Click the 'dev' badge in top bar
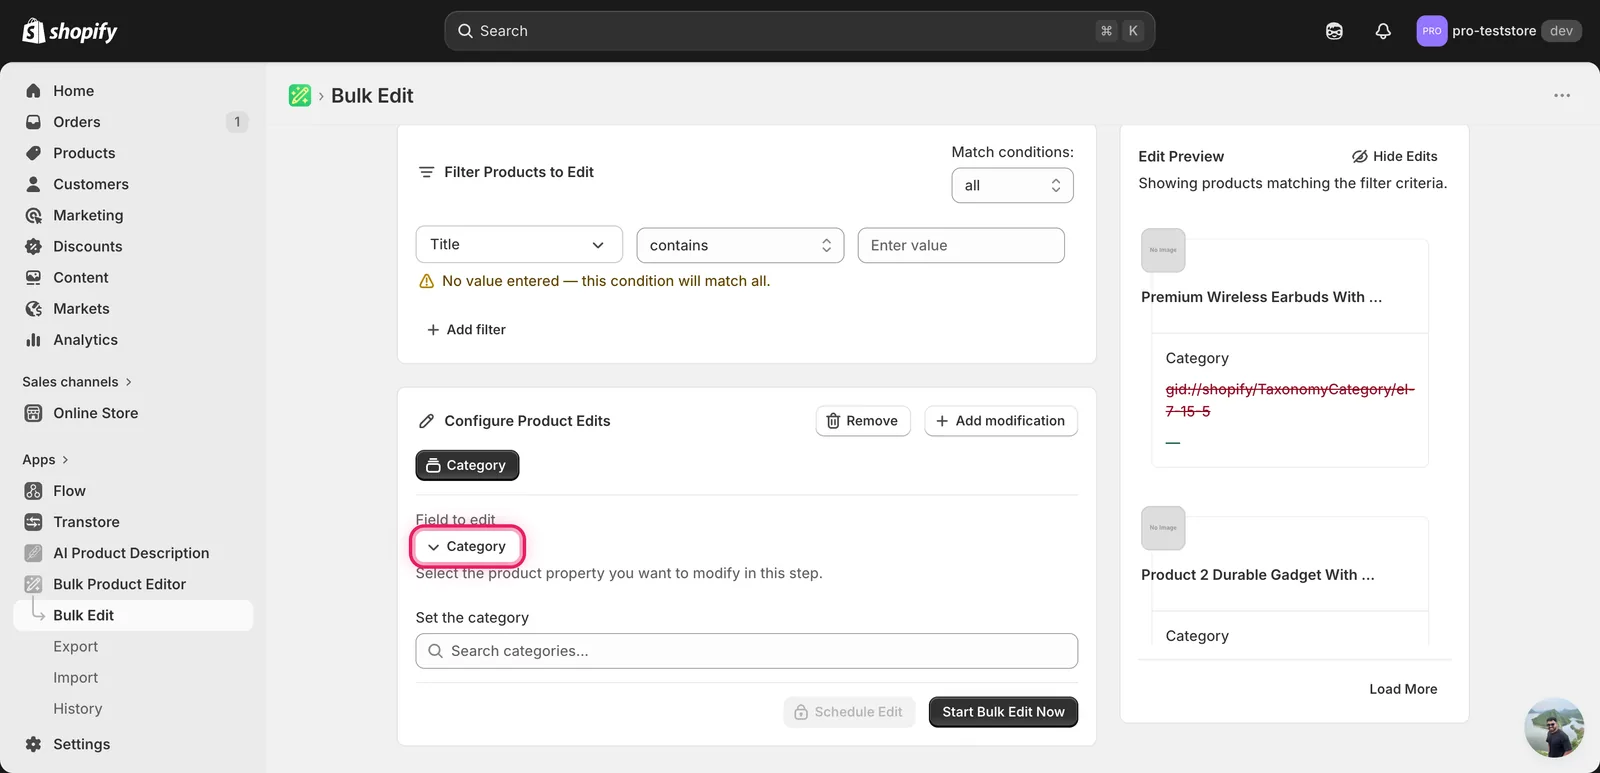The image size is (1600, 773). point(1561,31)
